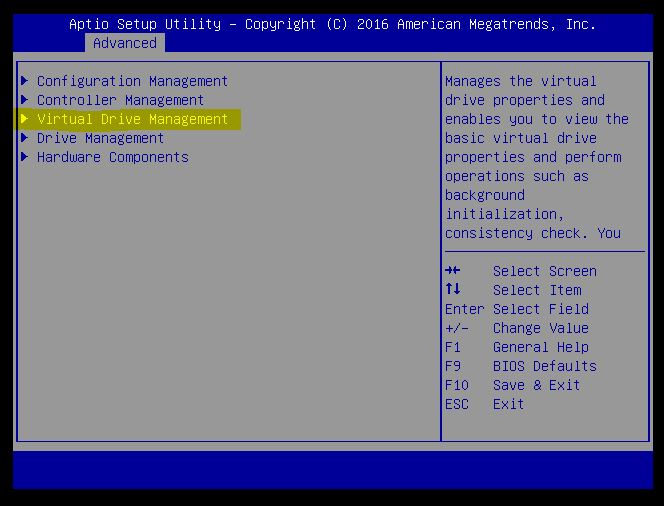
Task: Open Configuration Management submenu
Action: 133,81
